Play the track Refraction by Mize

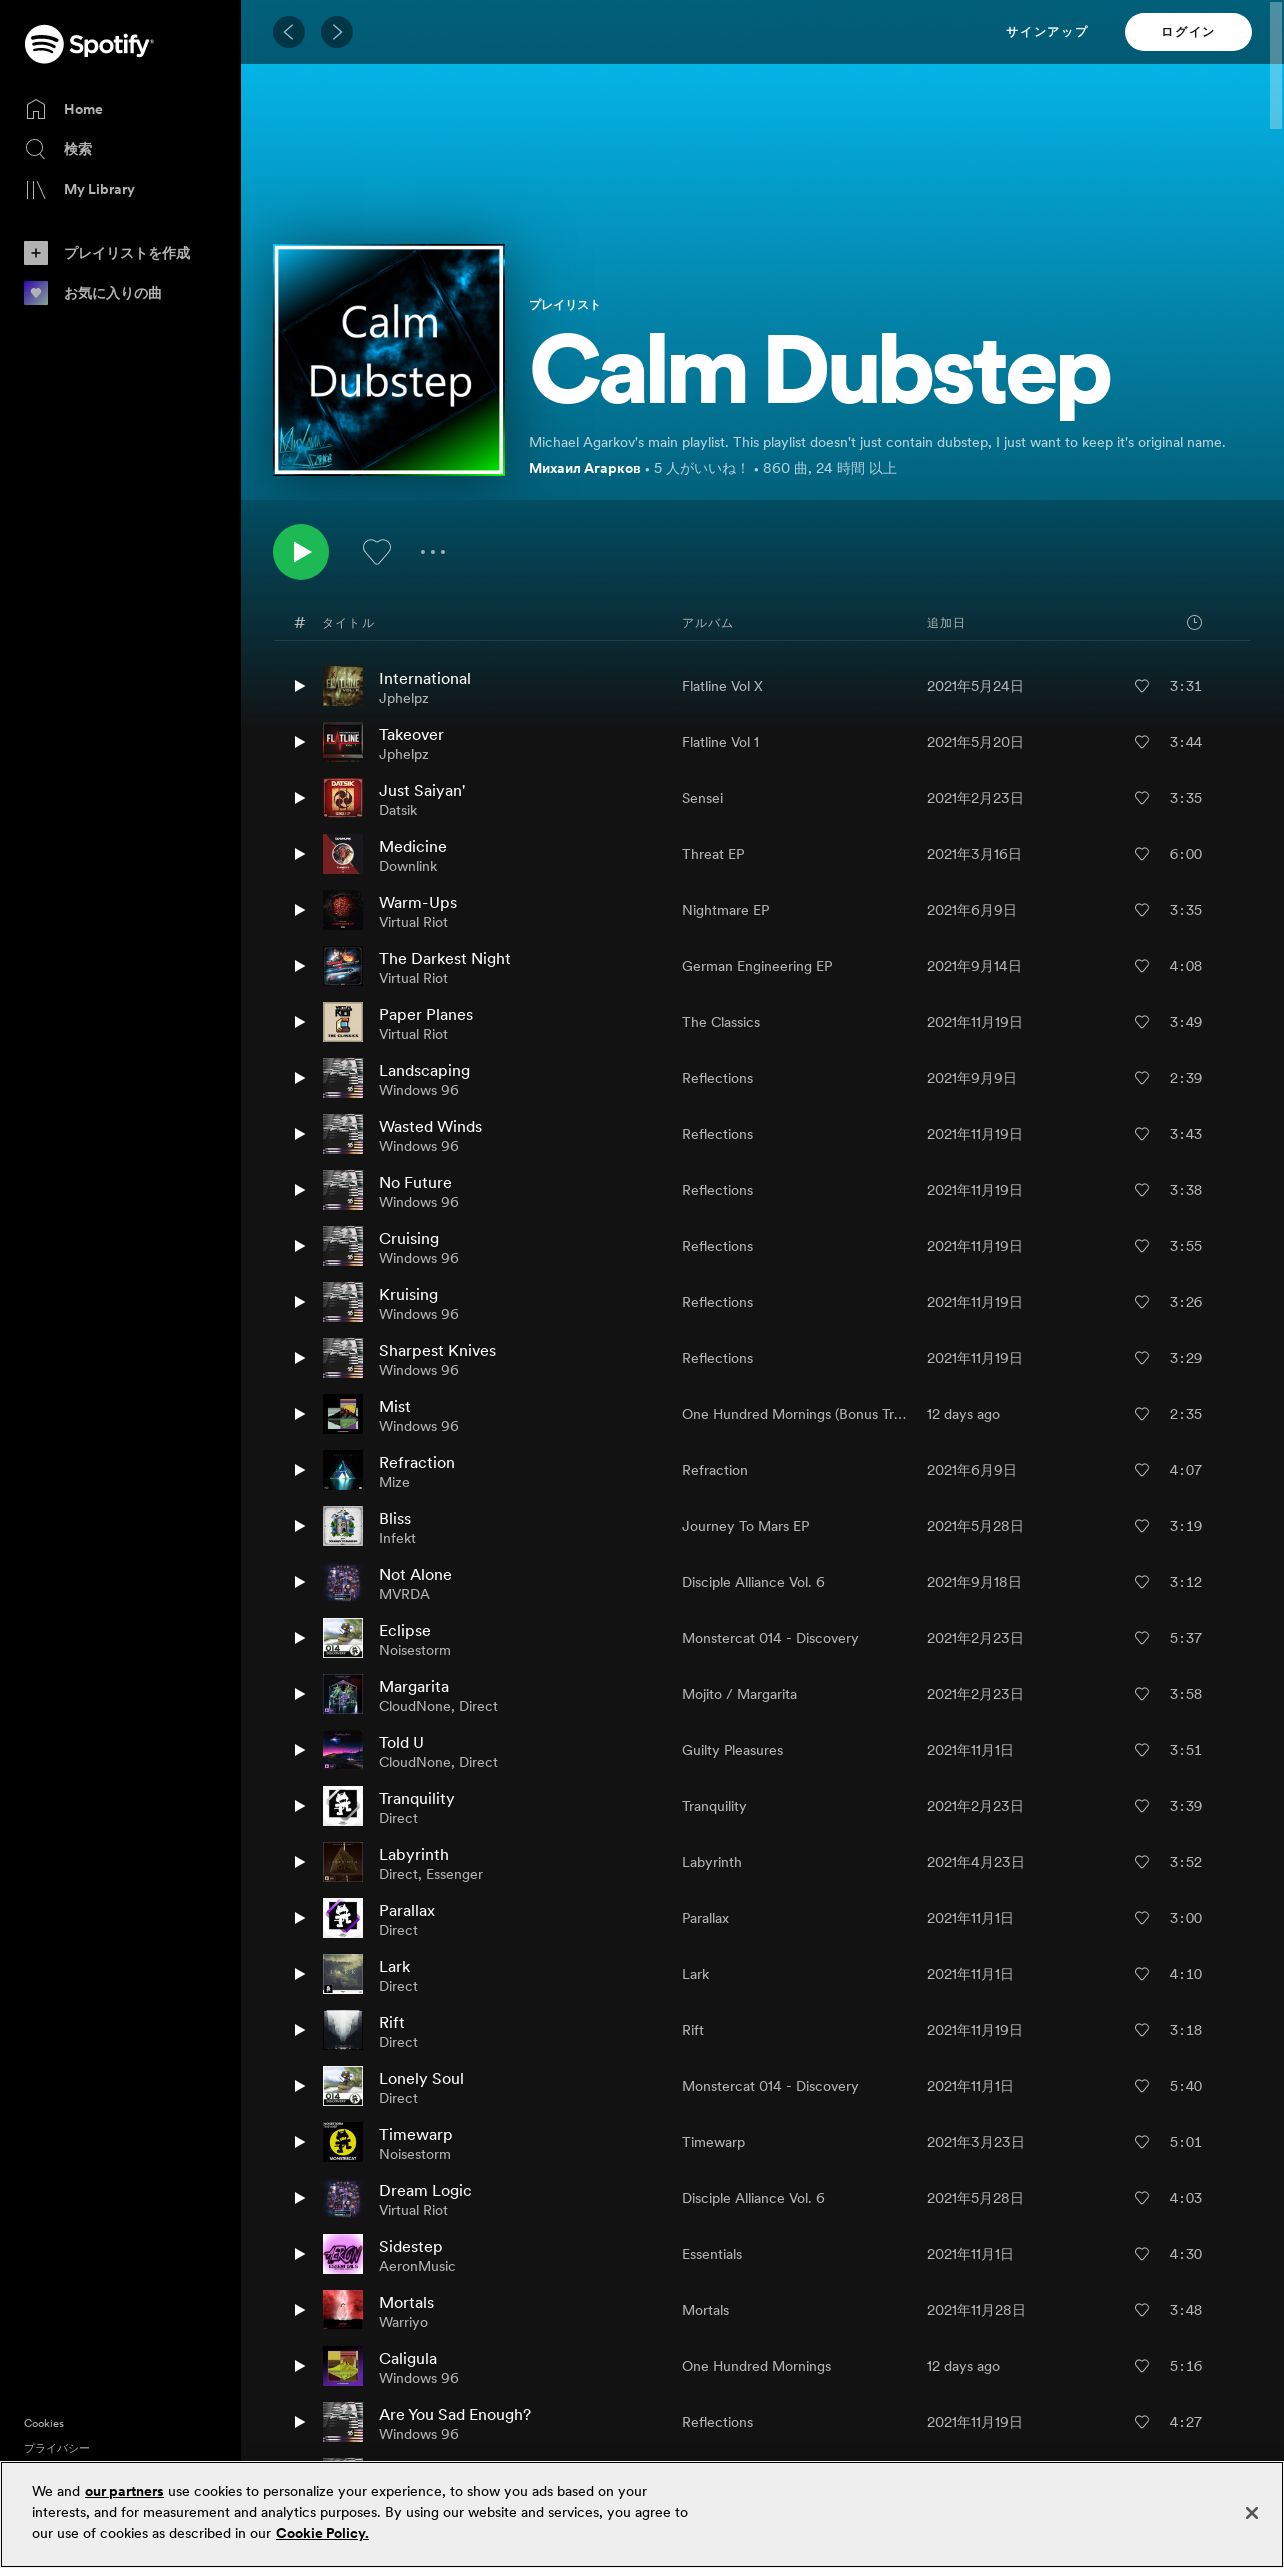click(x=299, y=1470)
